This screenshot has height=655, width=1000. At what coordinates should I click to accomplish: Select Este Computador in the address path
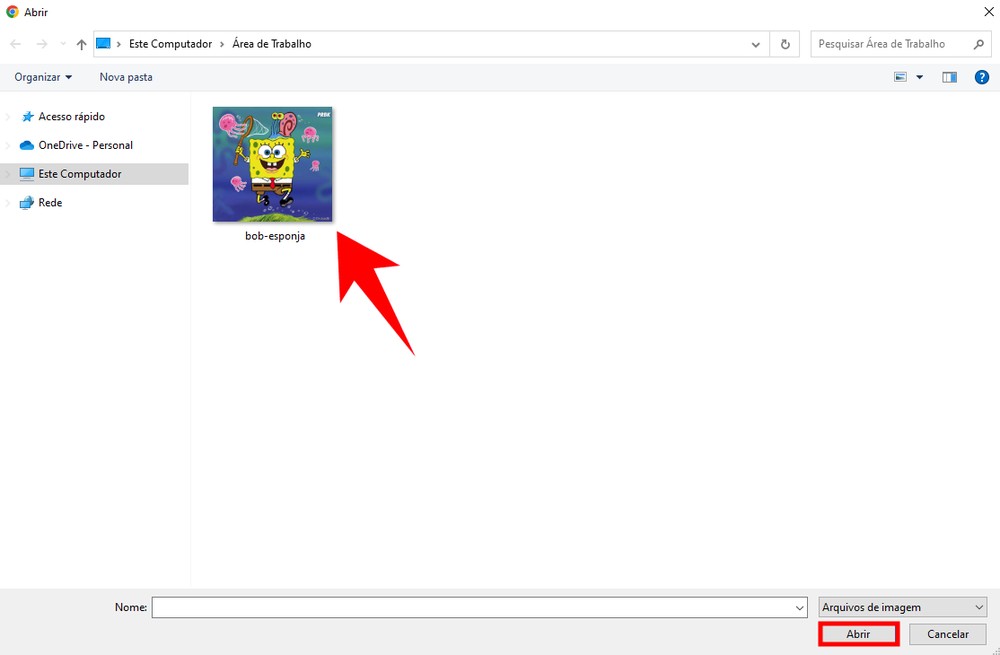click(170, 44)
